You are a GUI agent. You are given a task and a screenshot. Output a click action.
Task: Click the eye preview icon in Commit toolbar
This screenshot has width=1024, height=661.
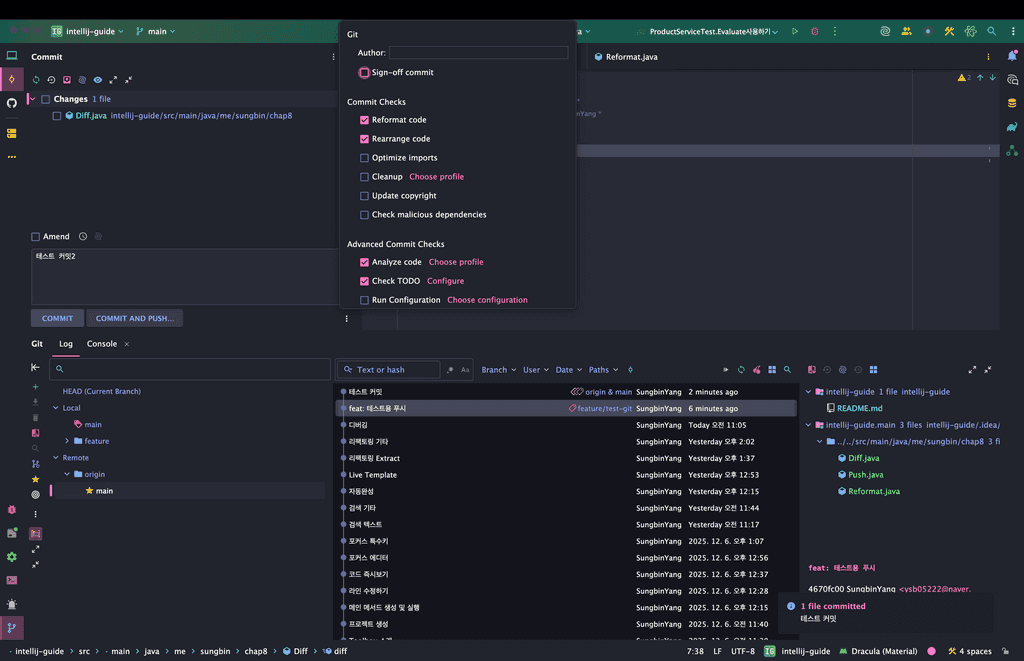97,79
